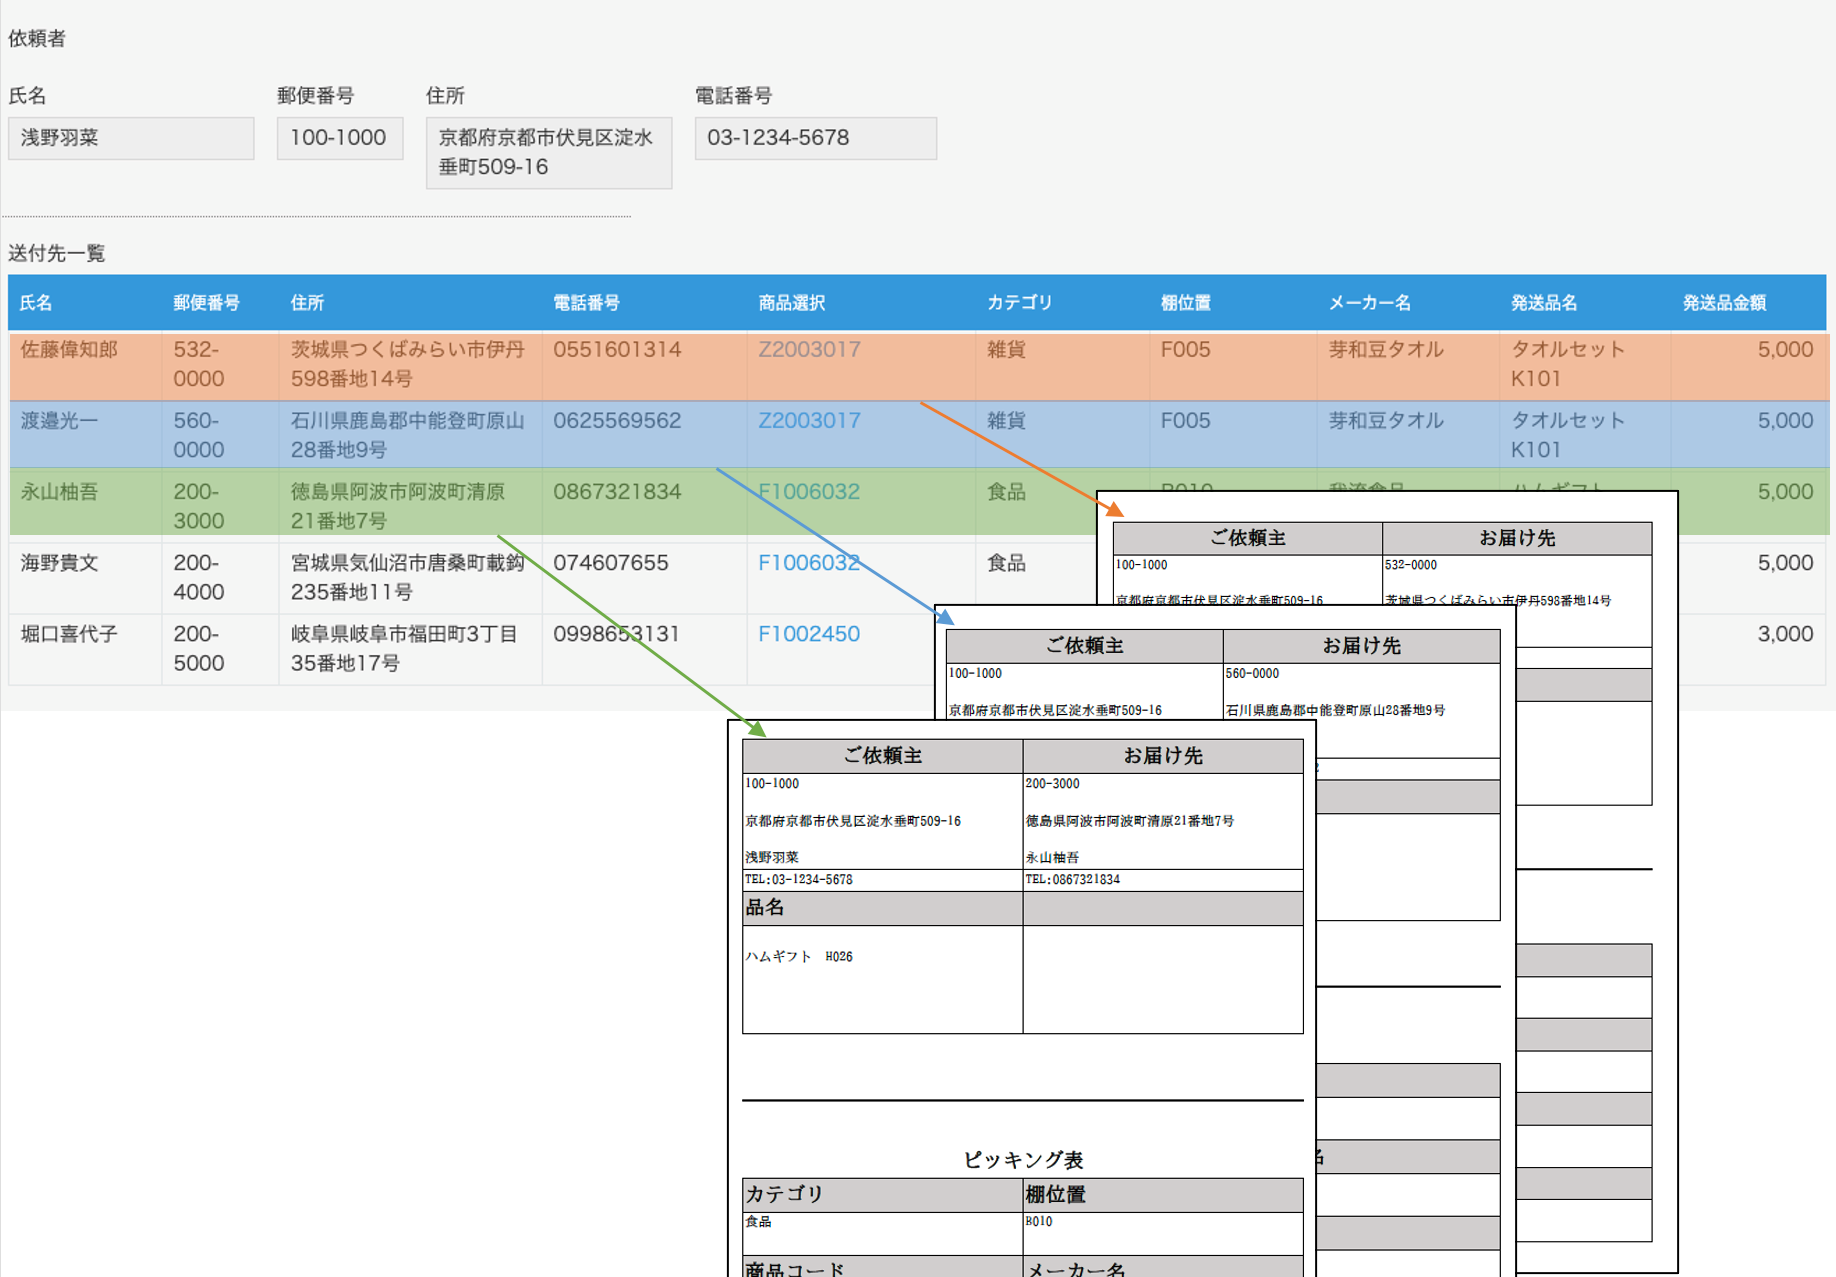The image size is (1836, 1277).
Task: Click 永山柚吾 recipient name in front document
Action: pyautogui.click(x=1052, y=858)
